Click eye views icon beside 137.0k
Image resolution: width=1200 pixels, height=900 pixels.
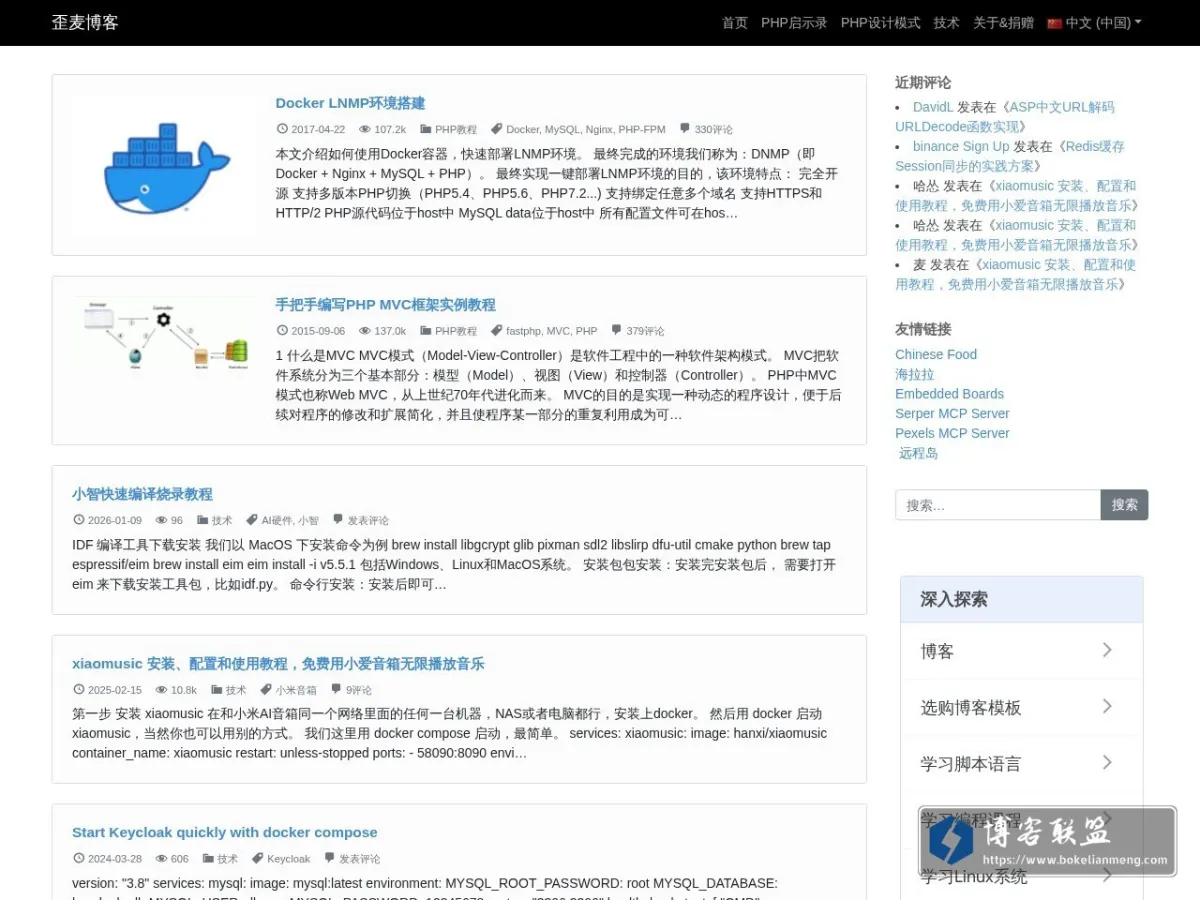tap(365, 331)
